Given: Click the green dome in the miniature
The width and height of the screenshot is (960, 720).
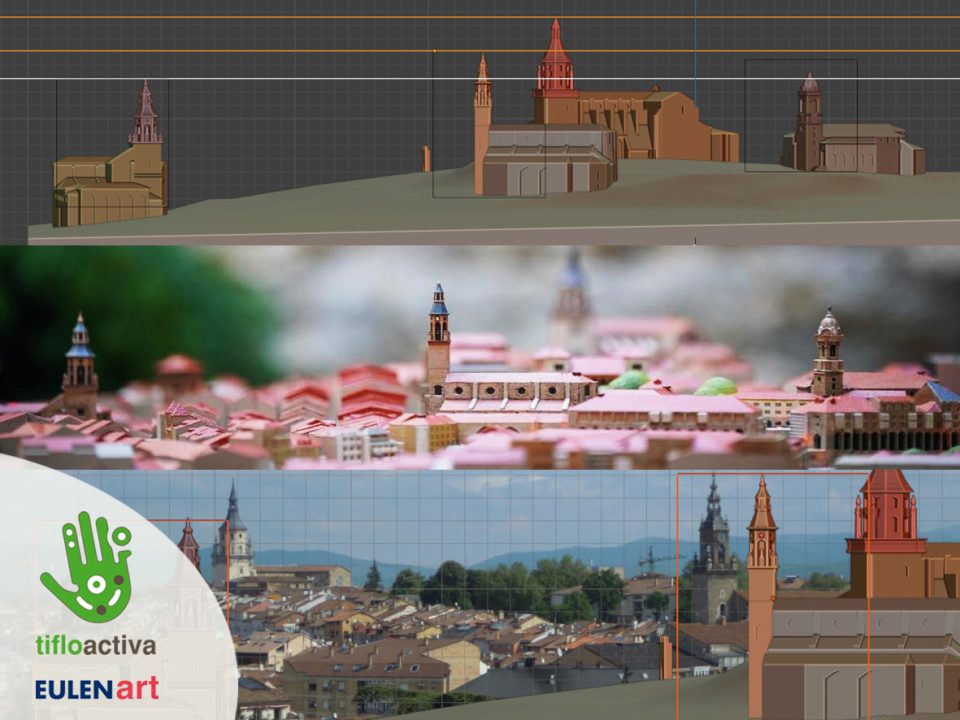Looking at the screenshot, I should (x=716, y=386).
